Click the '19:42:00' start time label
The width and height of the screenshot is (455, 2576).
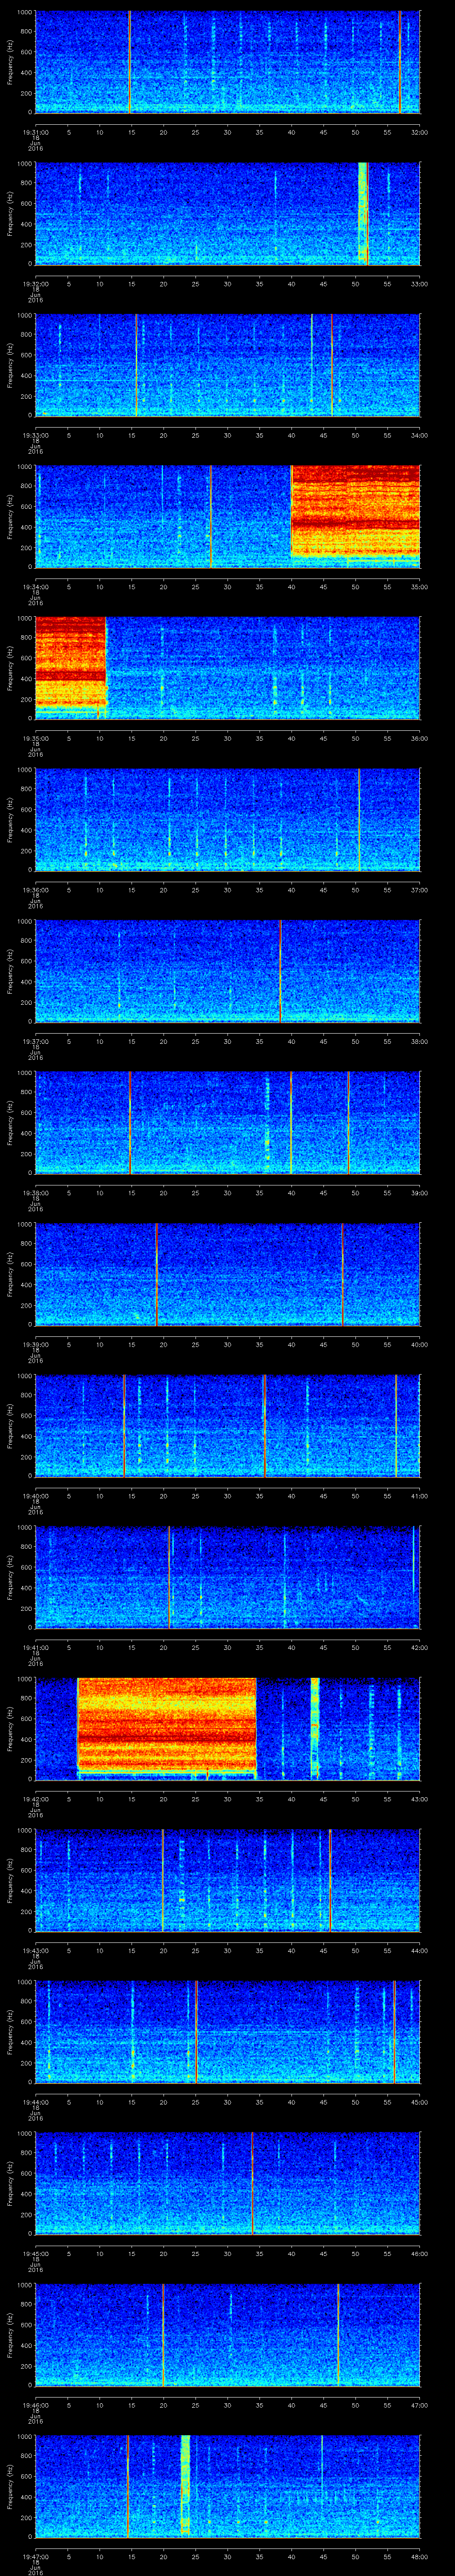click(x=35, y=1799)
